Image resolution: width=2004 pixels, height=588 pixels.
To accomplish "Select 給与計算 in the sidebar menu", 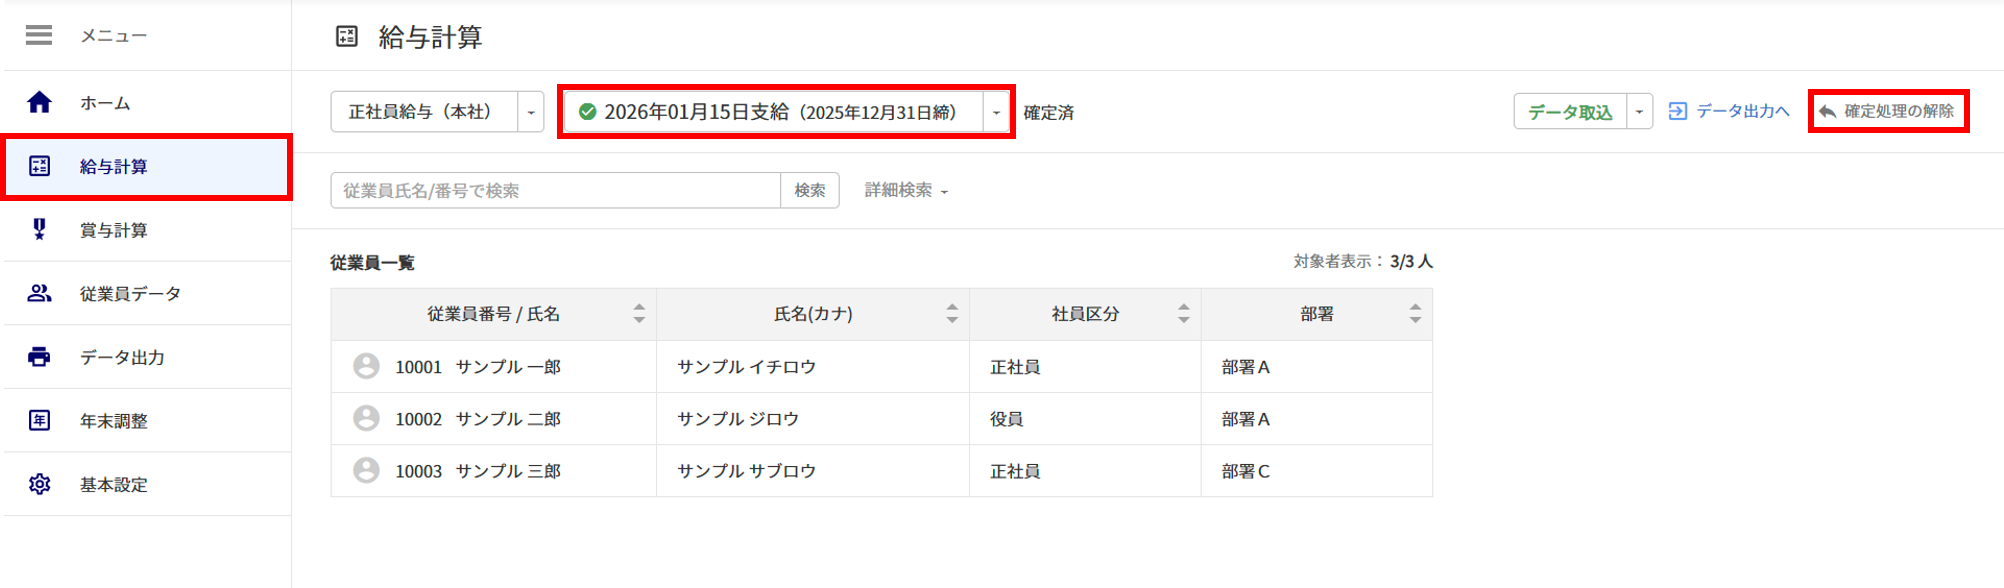I will click(114, 167).
